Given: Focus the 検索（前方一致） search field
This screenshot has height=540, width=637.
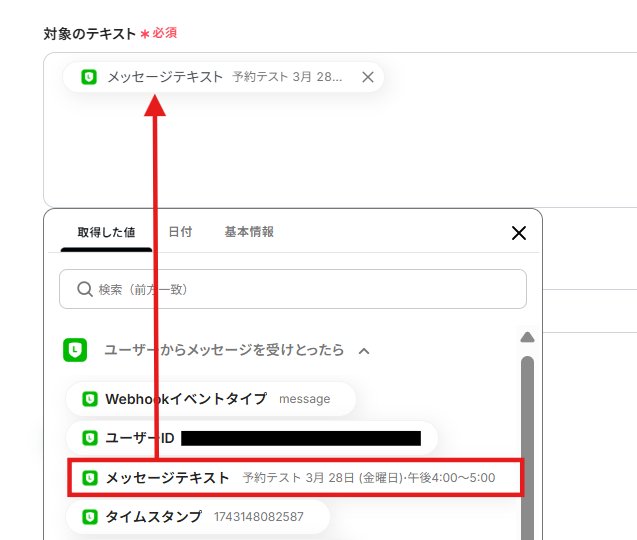Looking at the screenshot, I should click(293, 289).
